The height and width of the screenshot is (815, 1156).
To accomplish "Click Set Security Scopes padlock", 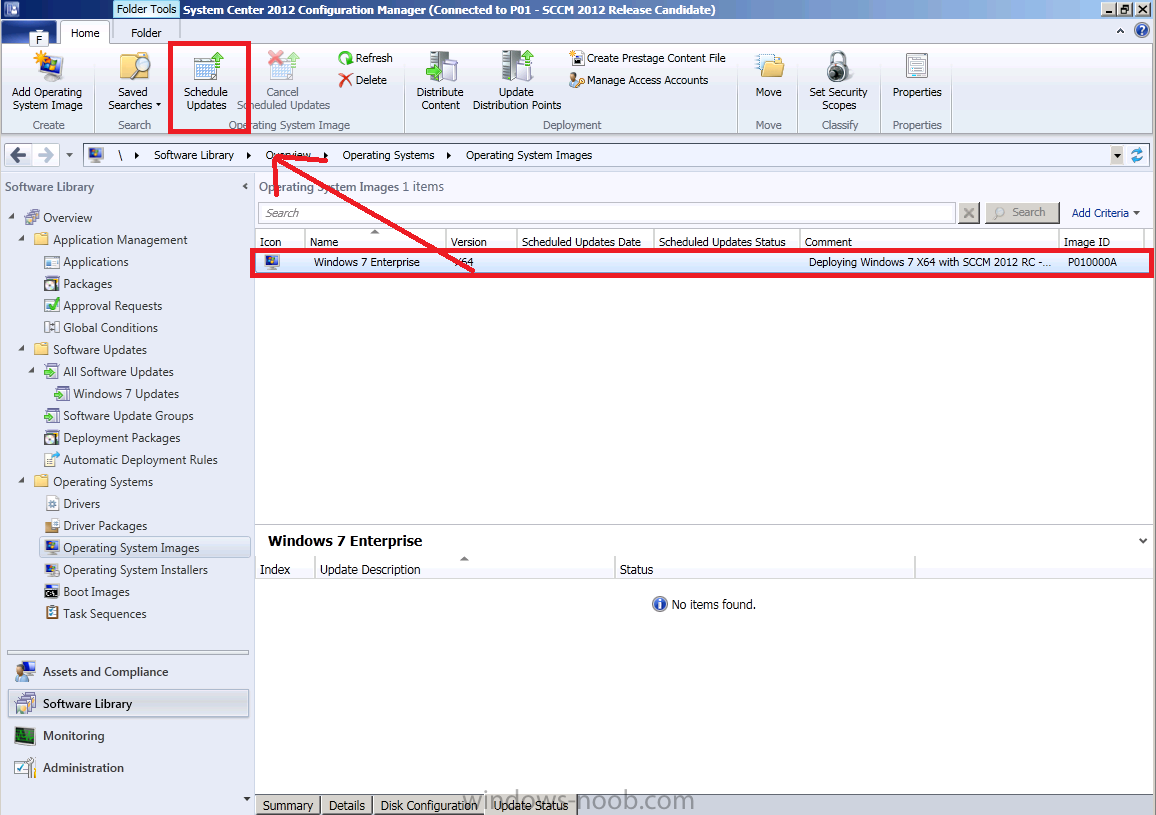I will tap(838, 66).
